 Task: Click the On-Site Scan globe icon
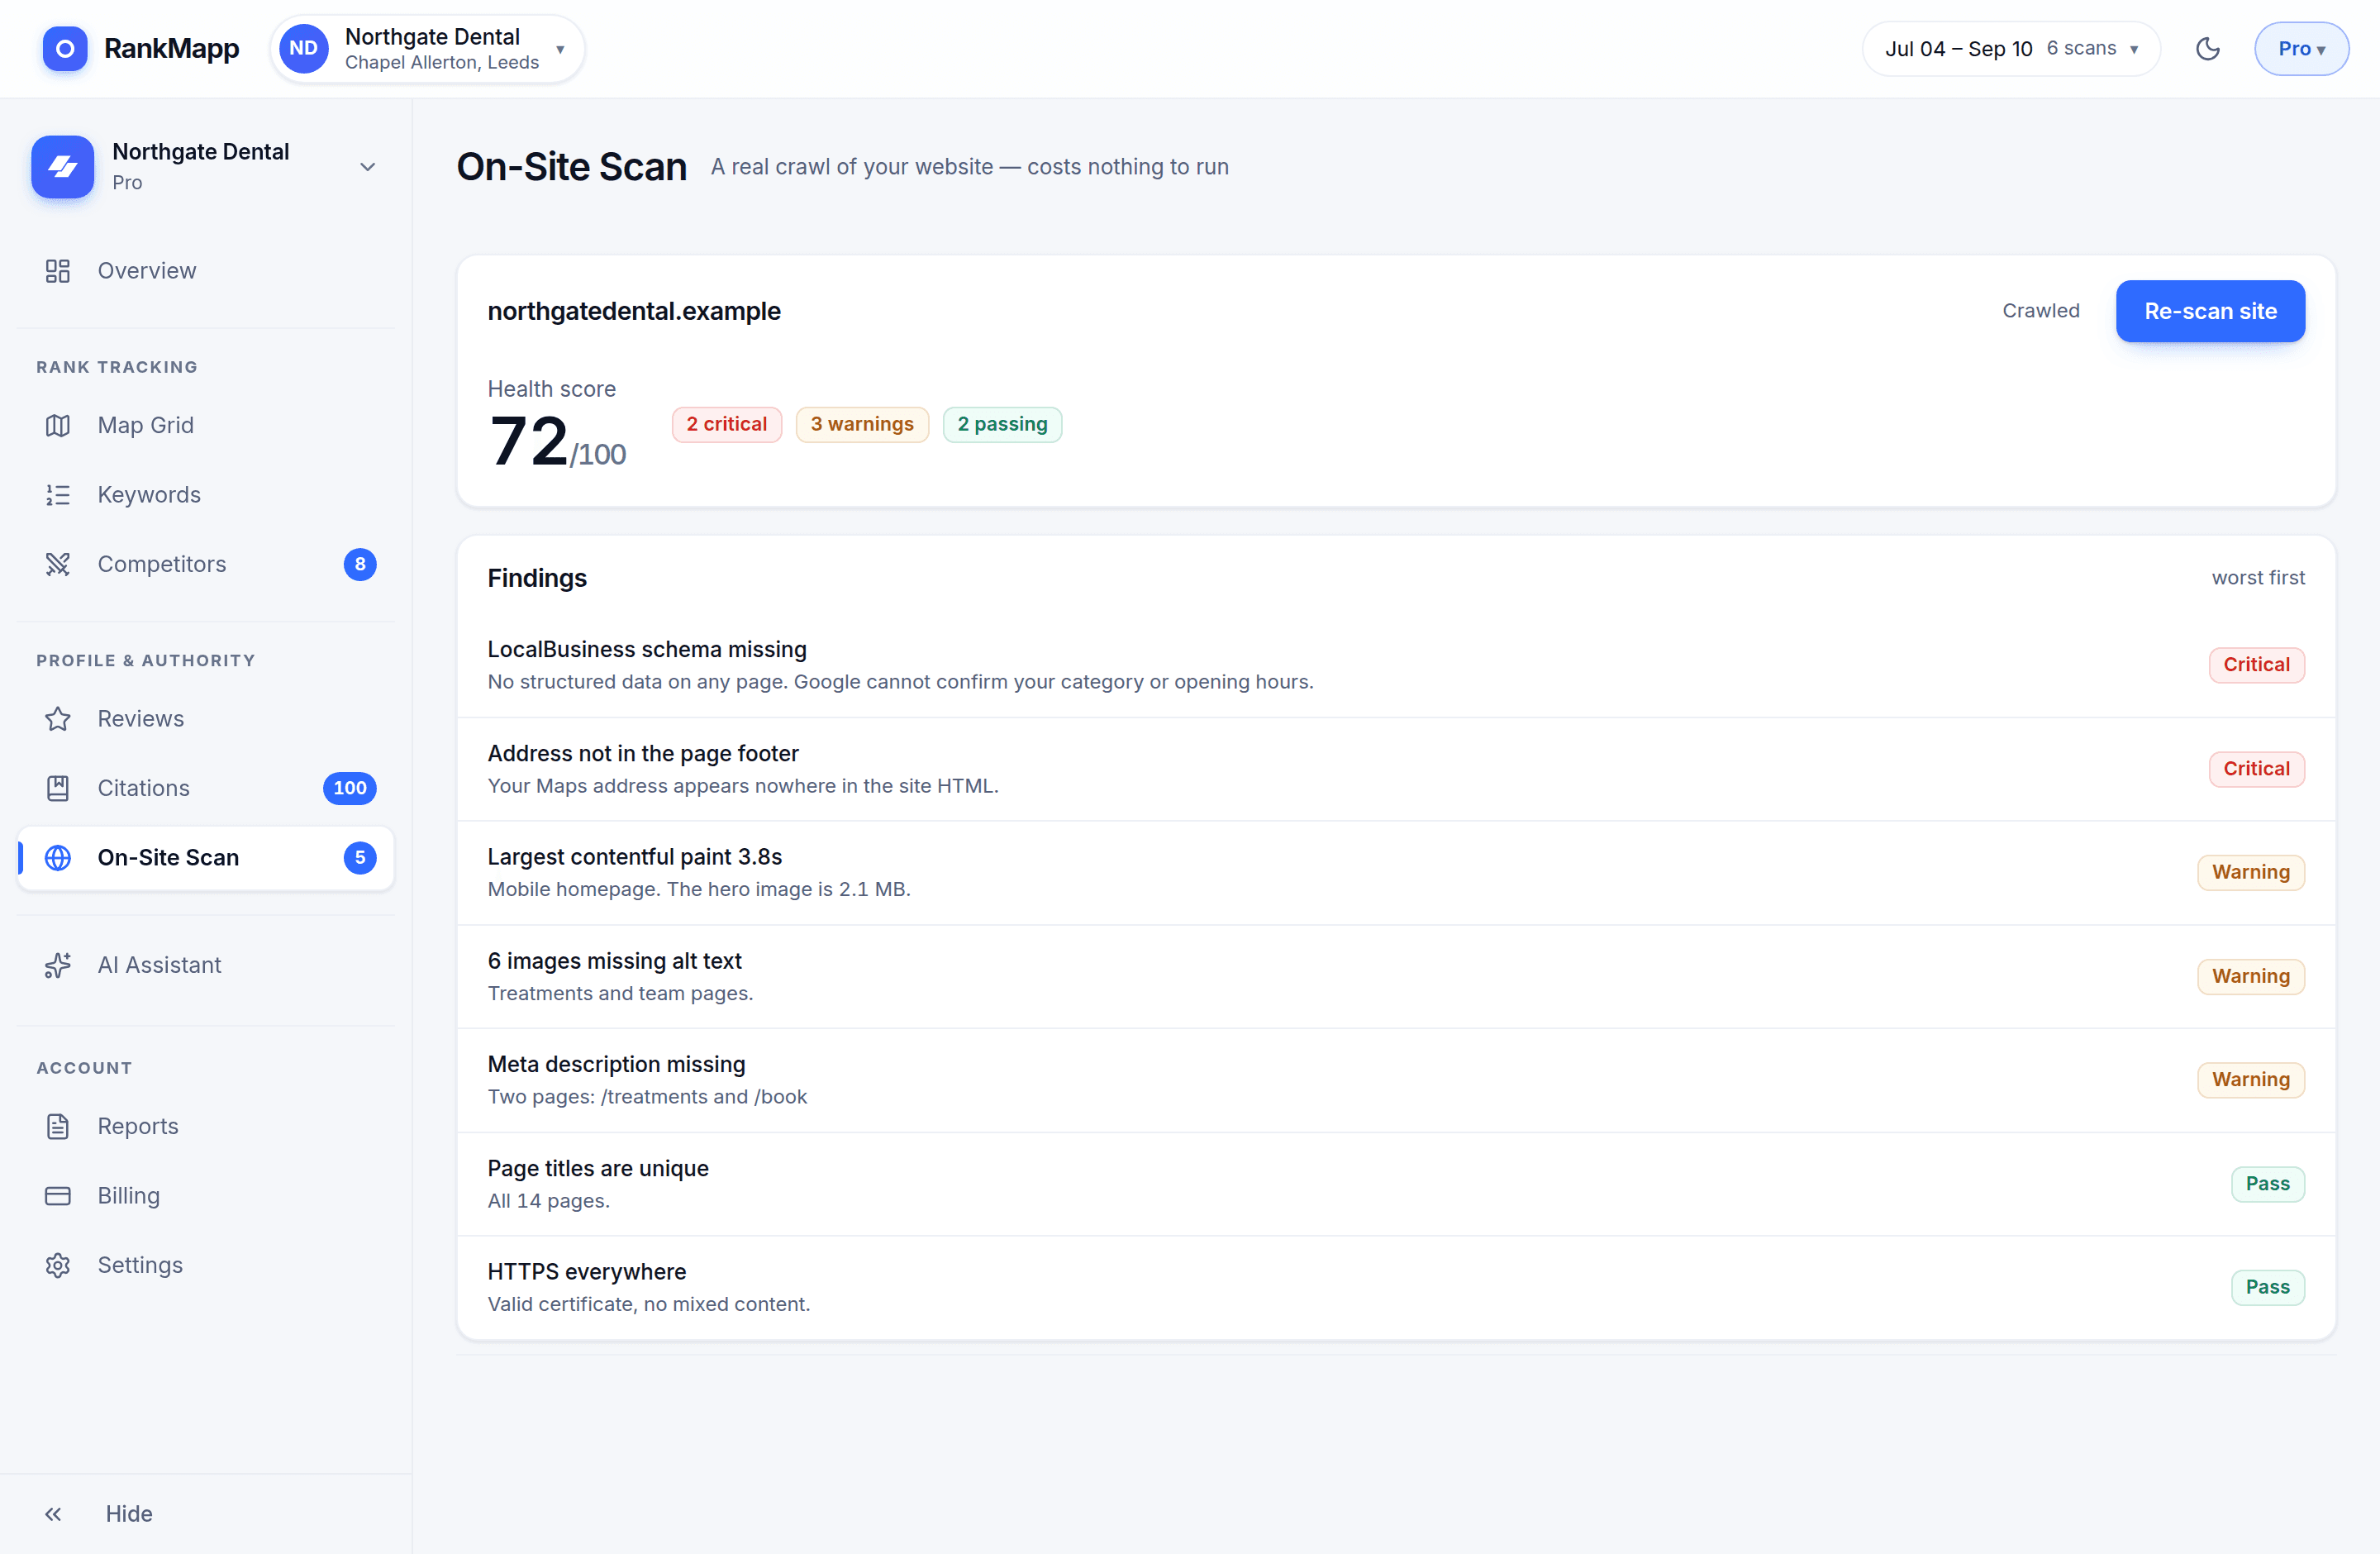coord(58,858)
